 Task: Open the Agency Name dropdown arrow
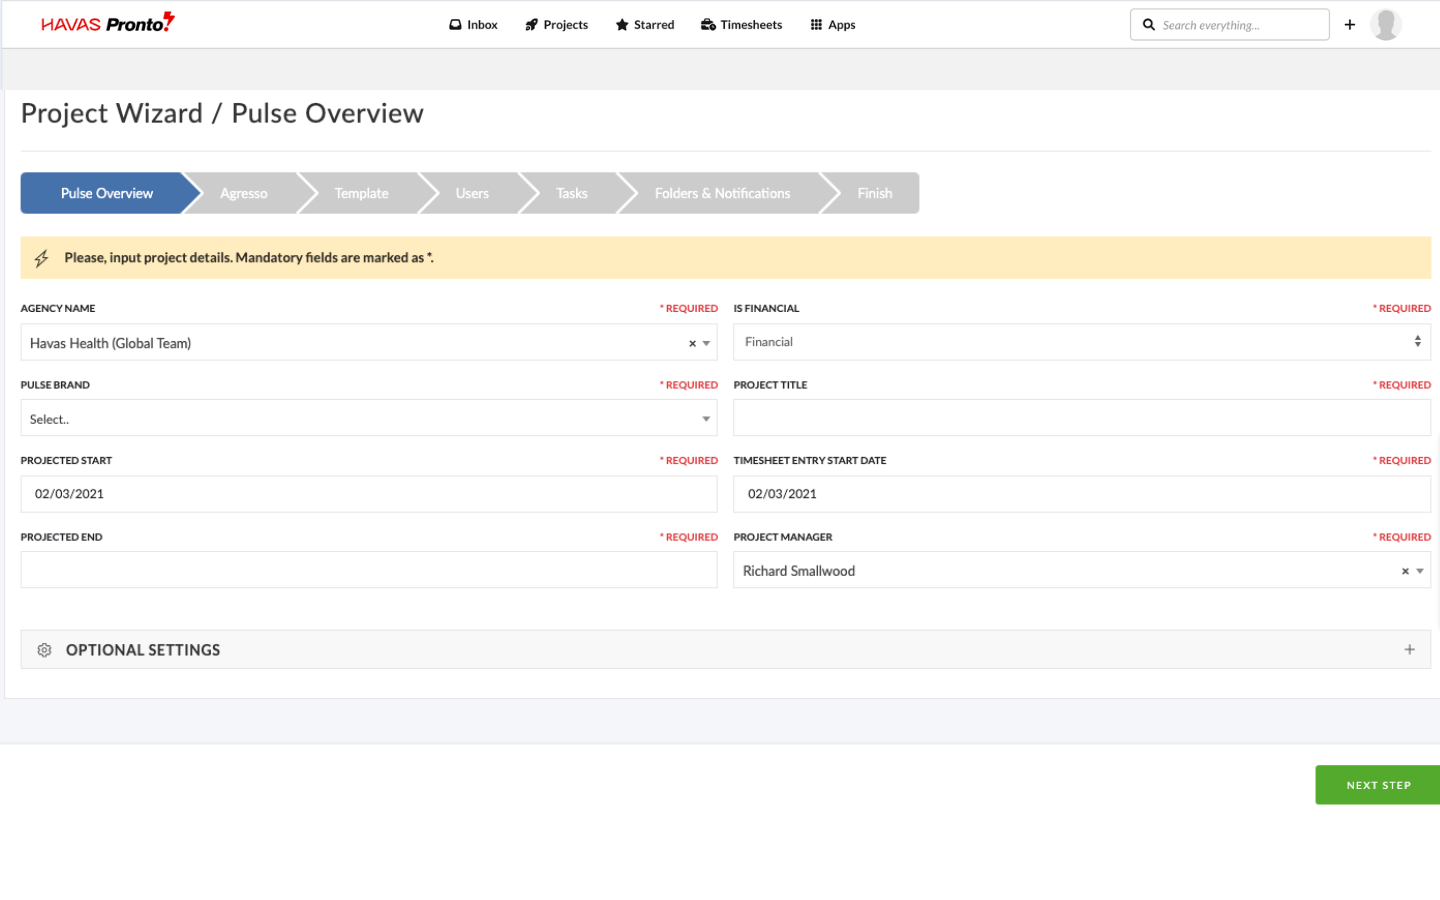point(707,344)
